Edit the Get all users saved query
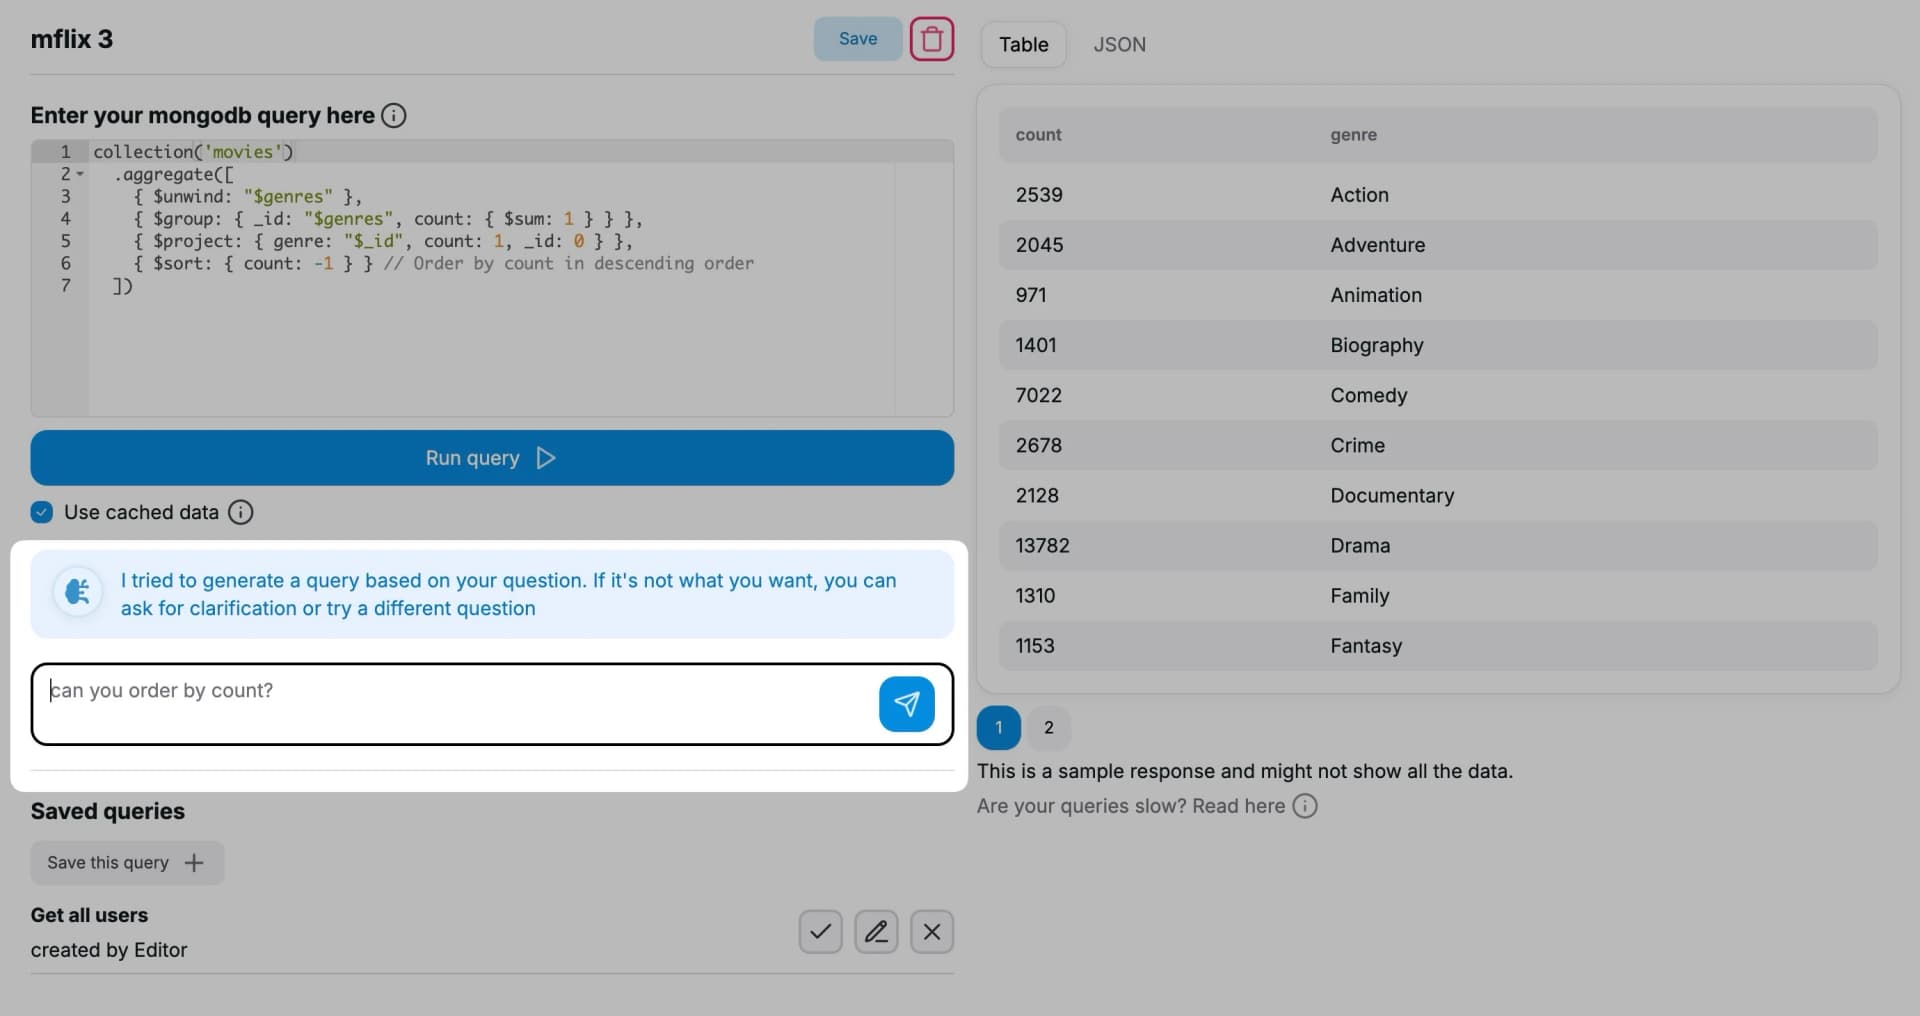 (x=876, y=932)
